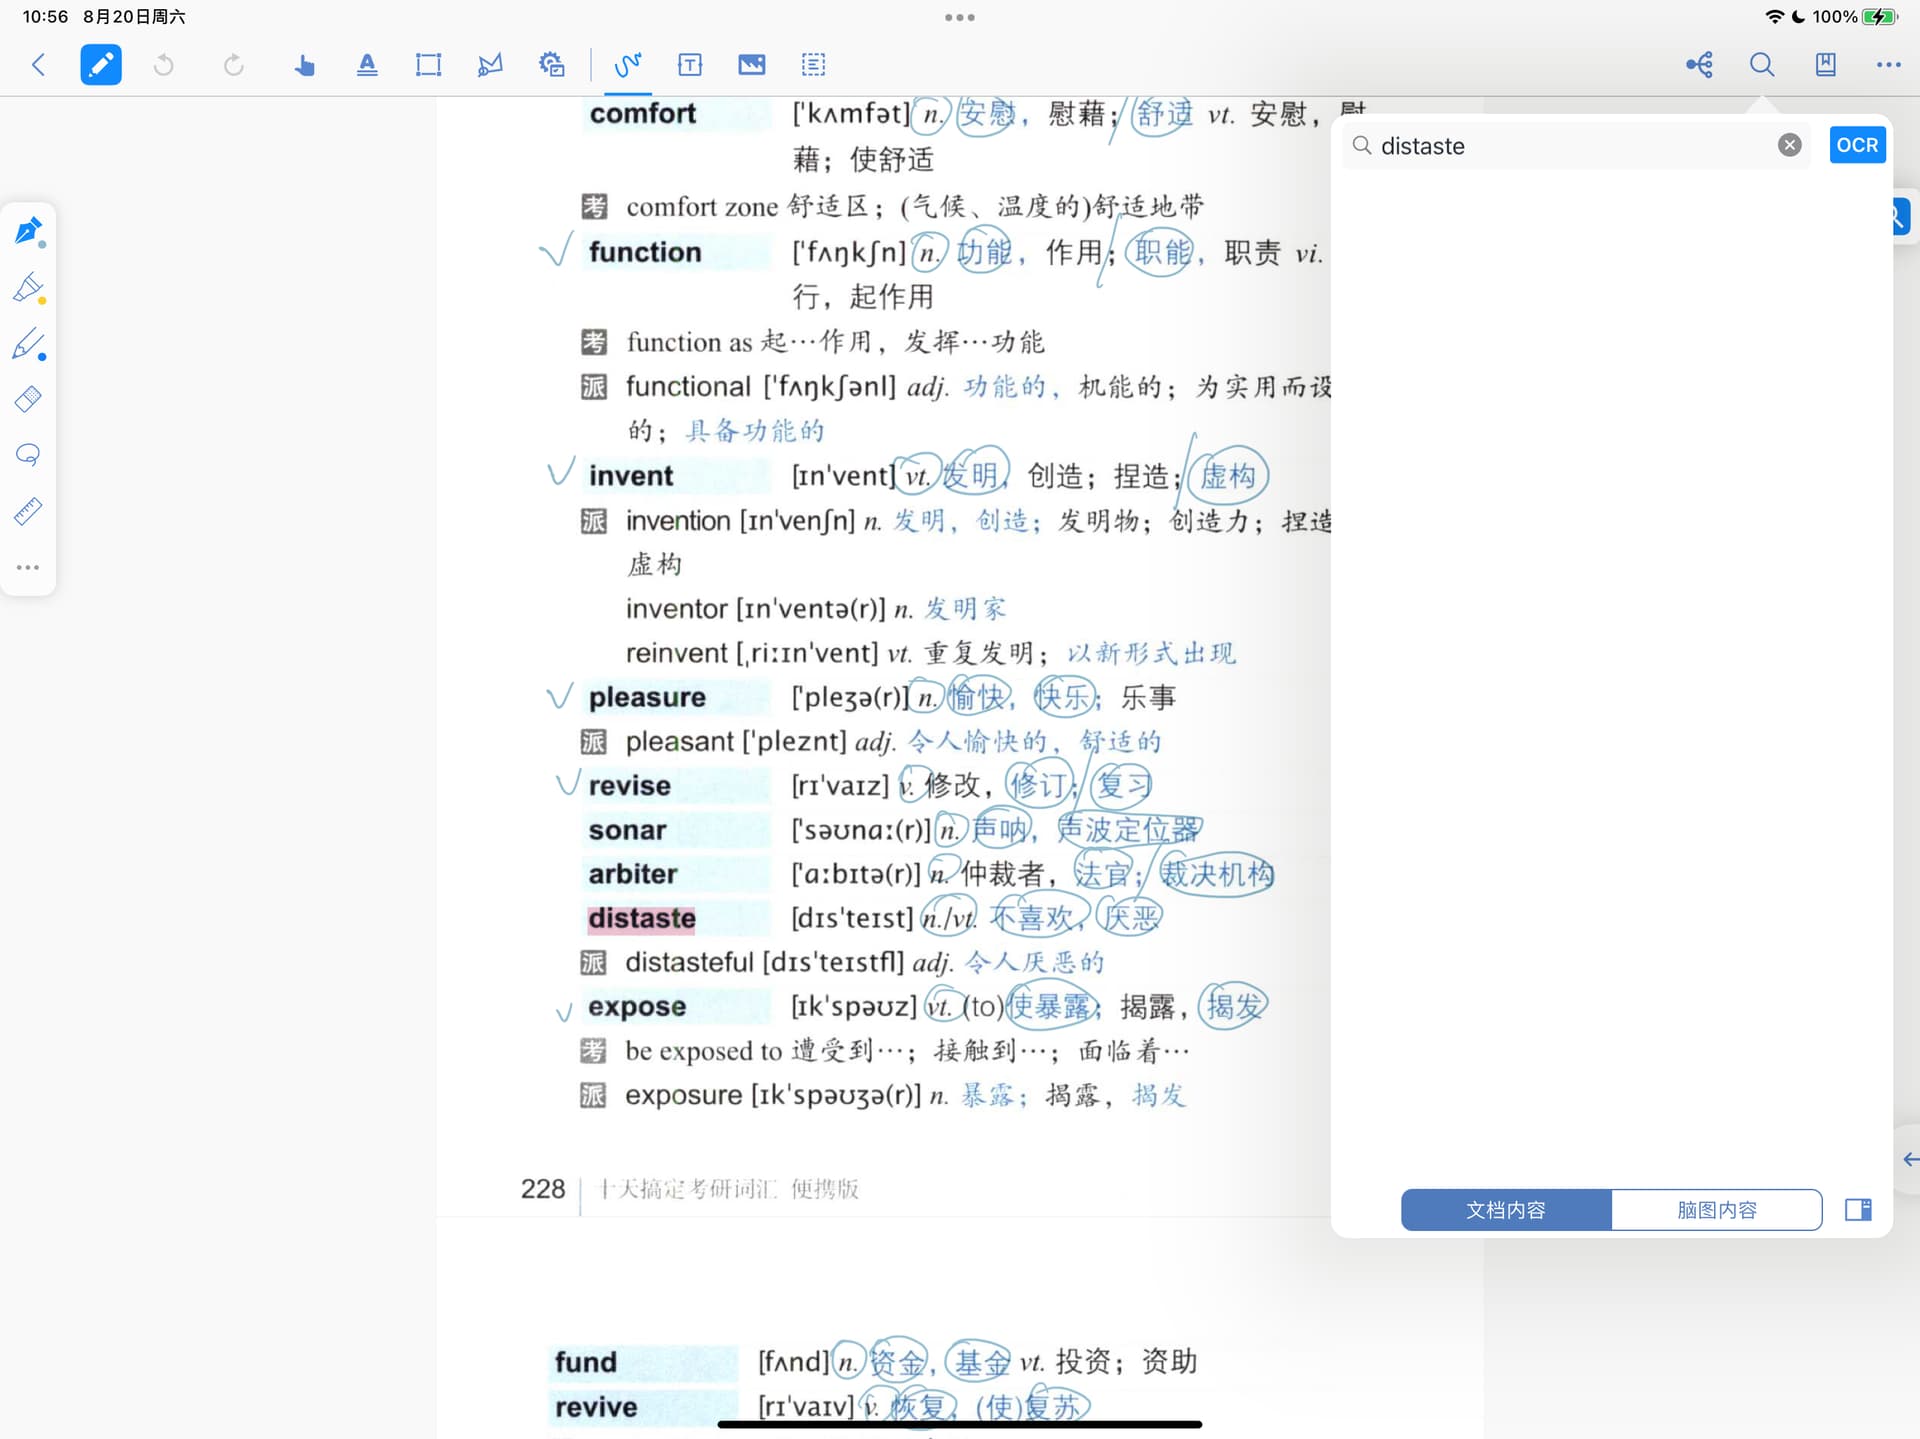
Task: Switch to 脑图内容 tab
Action: pyautogui.click(x=1716, y=1210)
